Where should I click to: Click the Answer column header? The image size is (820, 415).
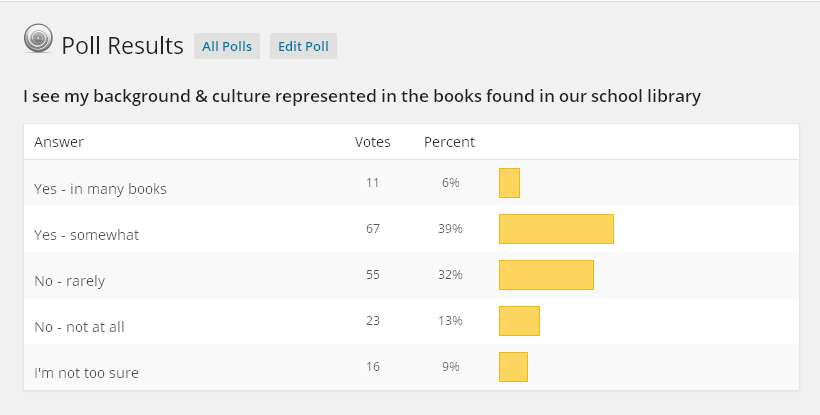pos(59,142)
